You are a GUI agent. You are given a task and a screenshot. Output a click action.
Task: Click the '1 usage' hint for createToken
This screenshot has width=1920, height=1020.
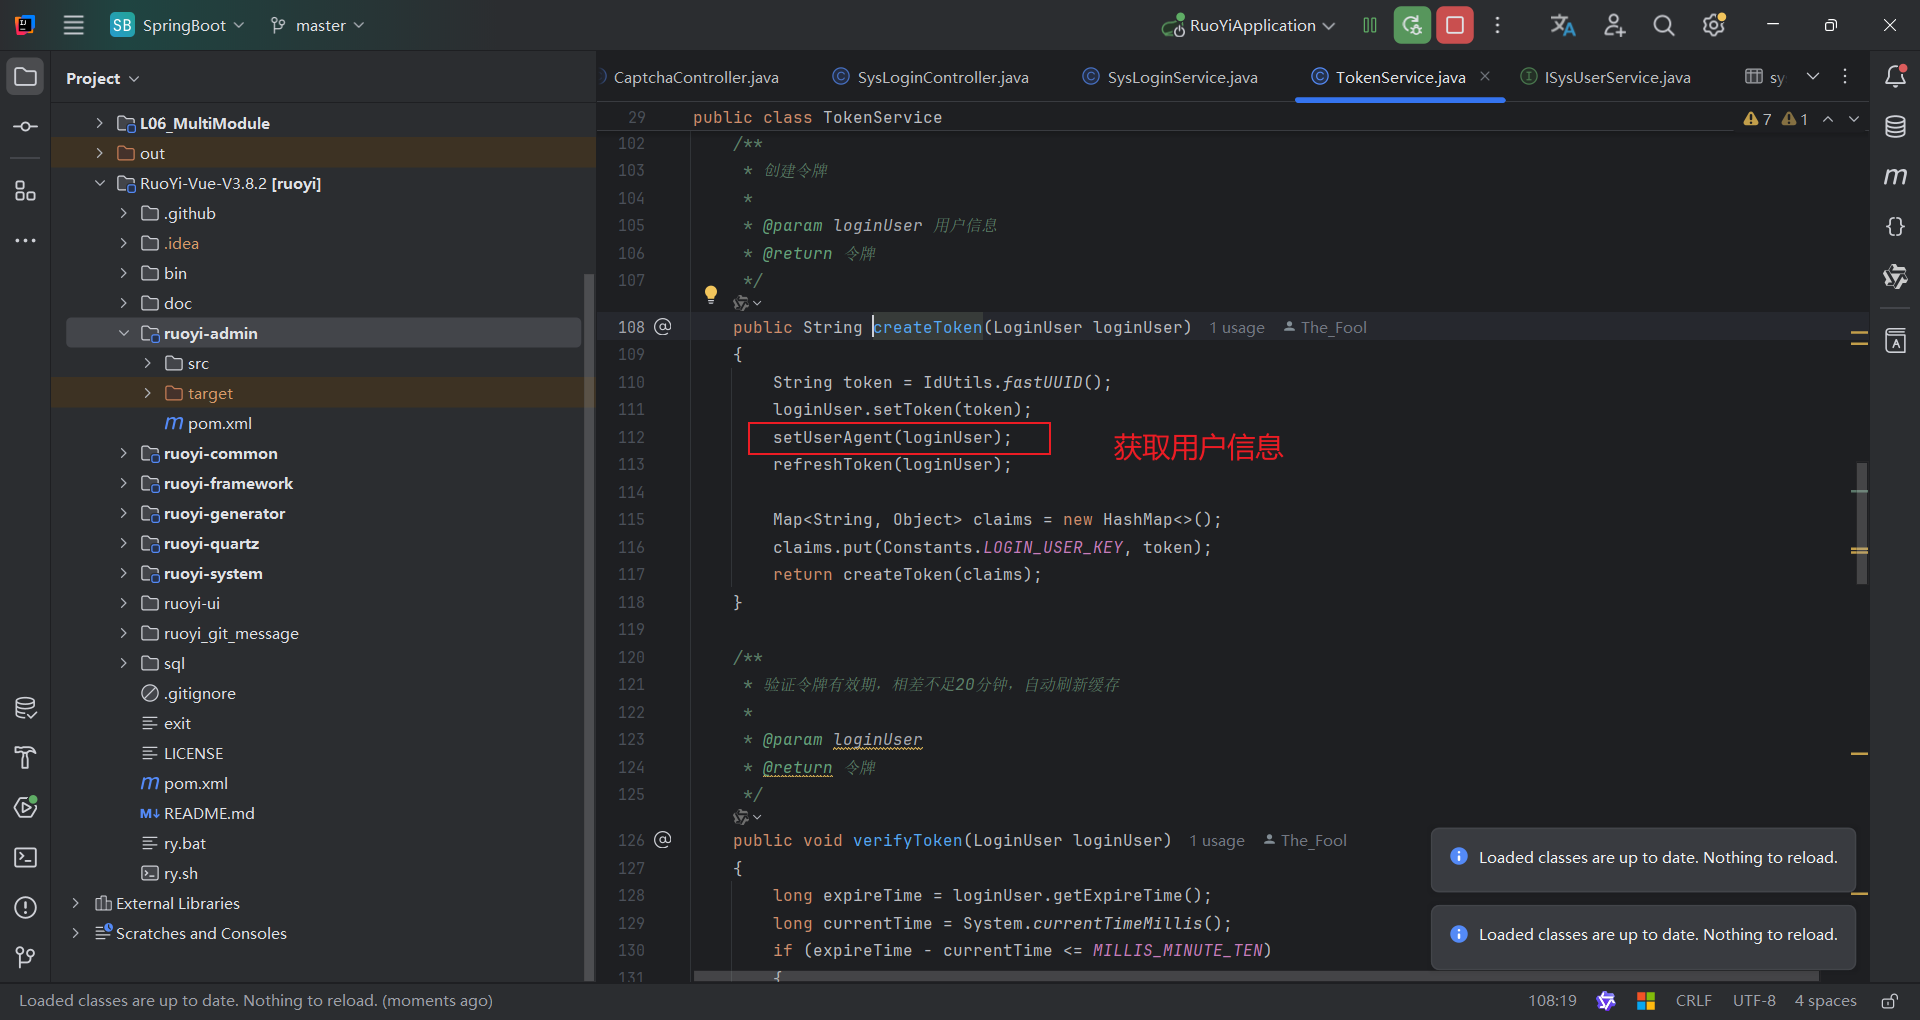pyautogui.click(x=1237, y=328)
